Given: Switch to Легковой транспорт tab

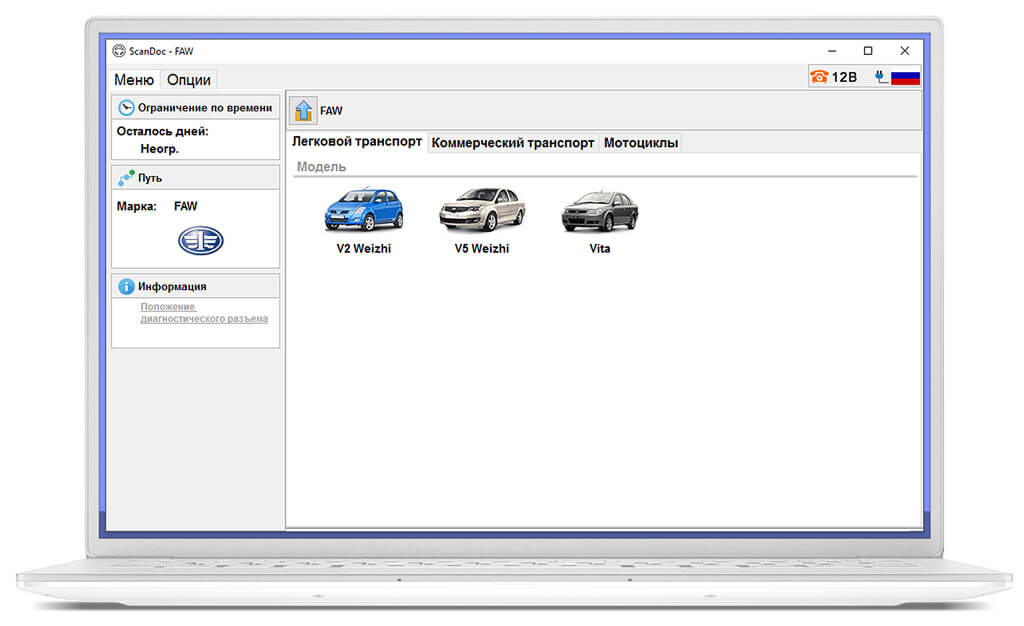Looking at the screenshot, I should point(357,142).
